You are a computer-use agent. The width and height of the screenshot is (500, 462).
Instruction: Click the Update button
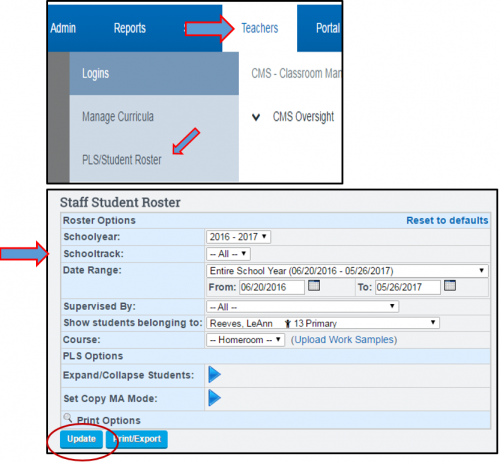pos(81,439)
